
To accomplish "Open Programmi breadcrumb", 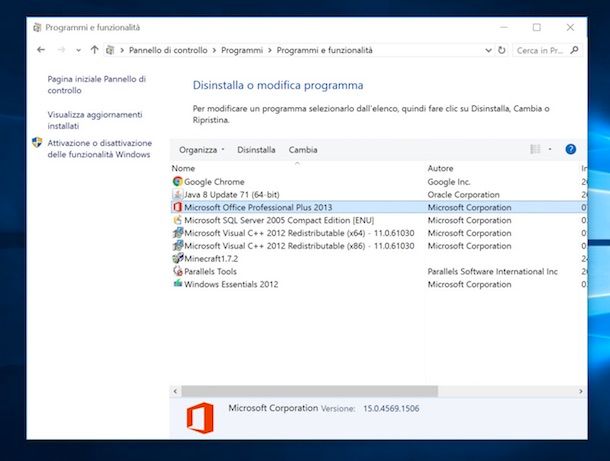I will (242, 50).
